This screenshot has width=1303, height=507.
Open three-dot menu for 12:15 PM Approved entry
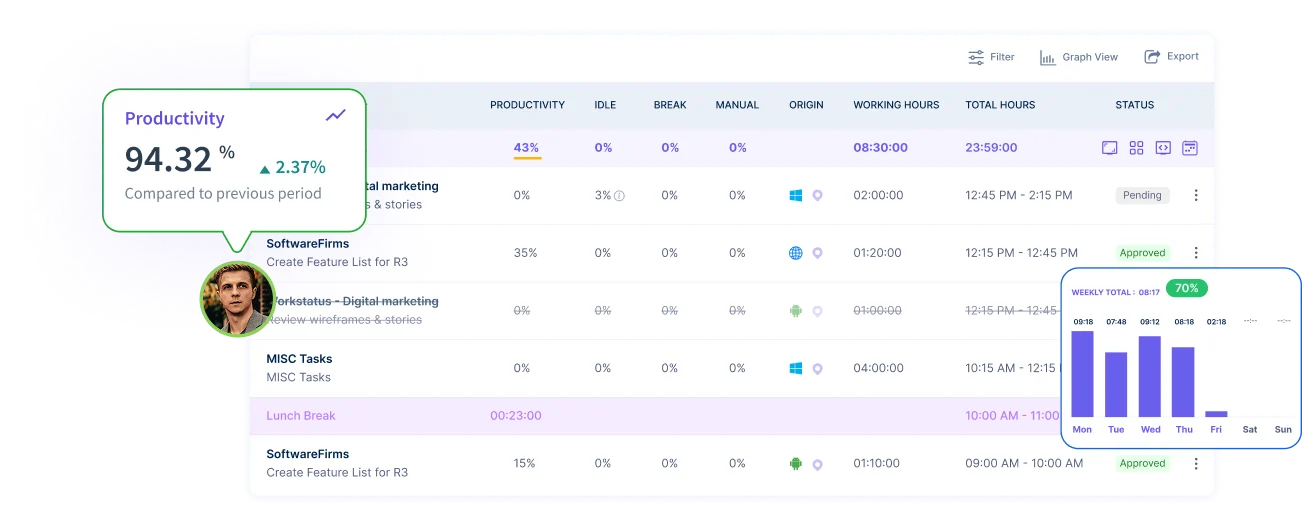pos(1196,253)
